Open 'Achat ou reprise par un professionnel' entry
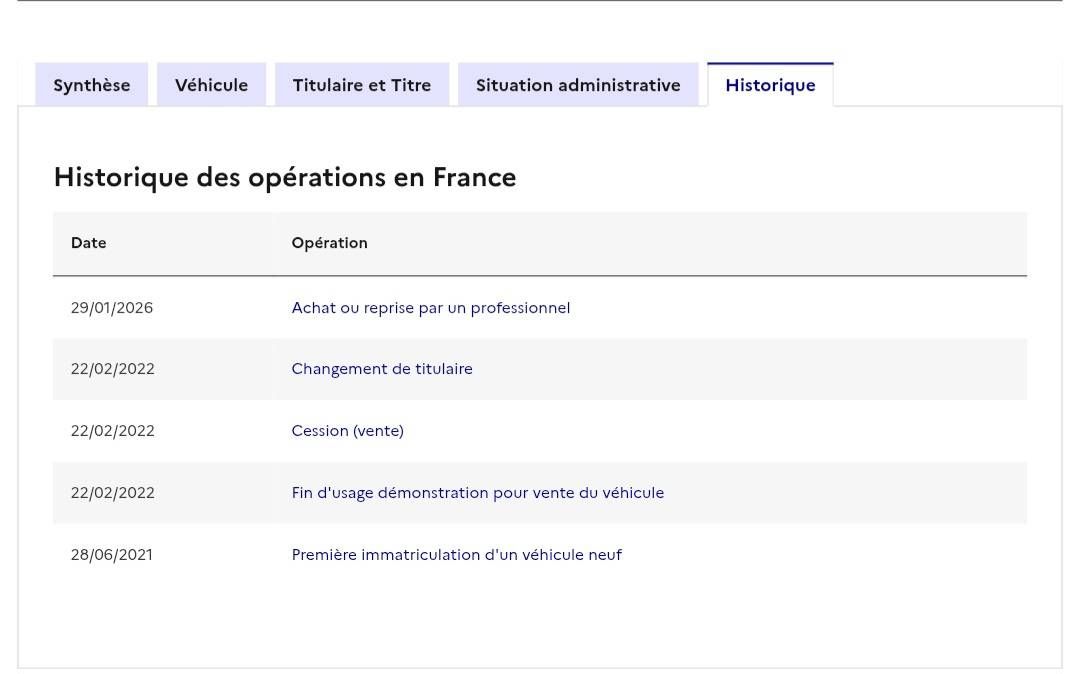 [x=431, y=308]
